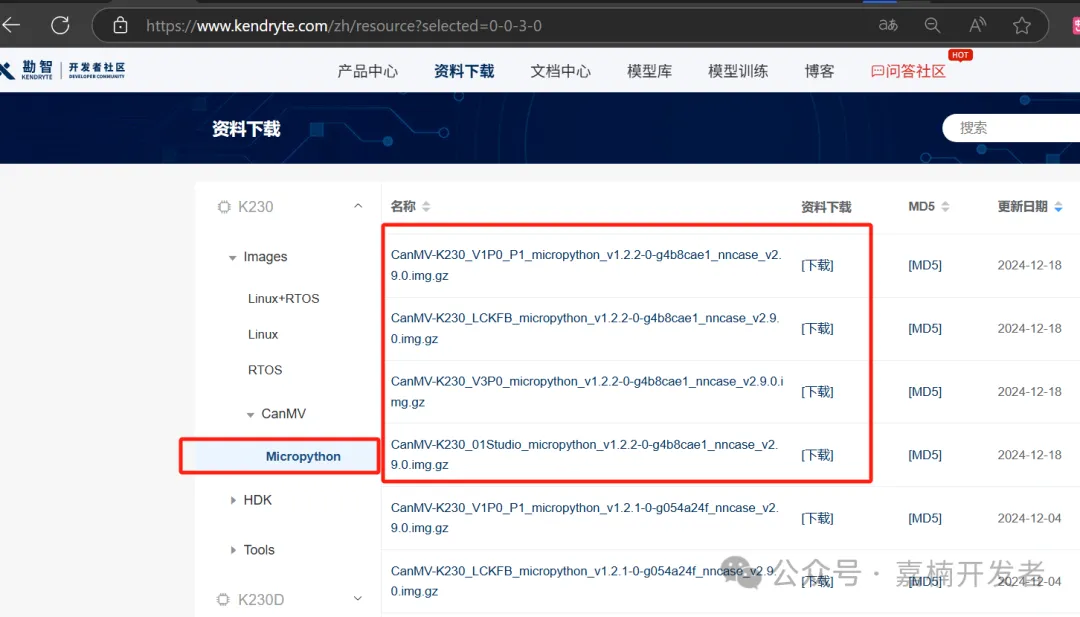Expand the K230D section
1080x617 pixels.
(358, 599)
